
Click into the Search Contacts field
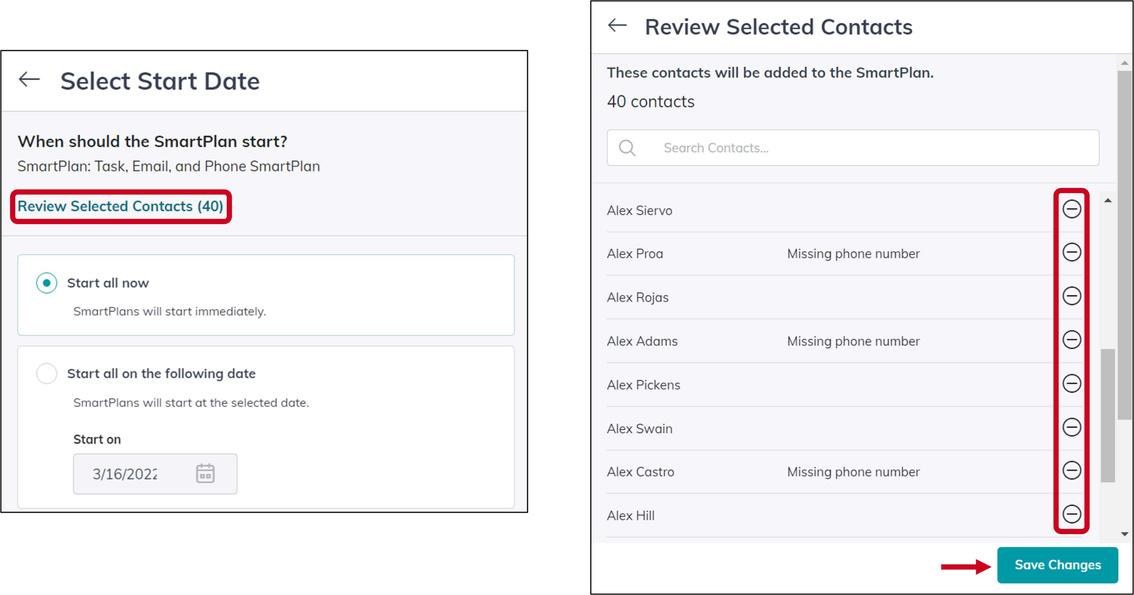point(870,148)
